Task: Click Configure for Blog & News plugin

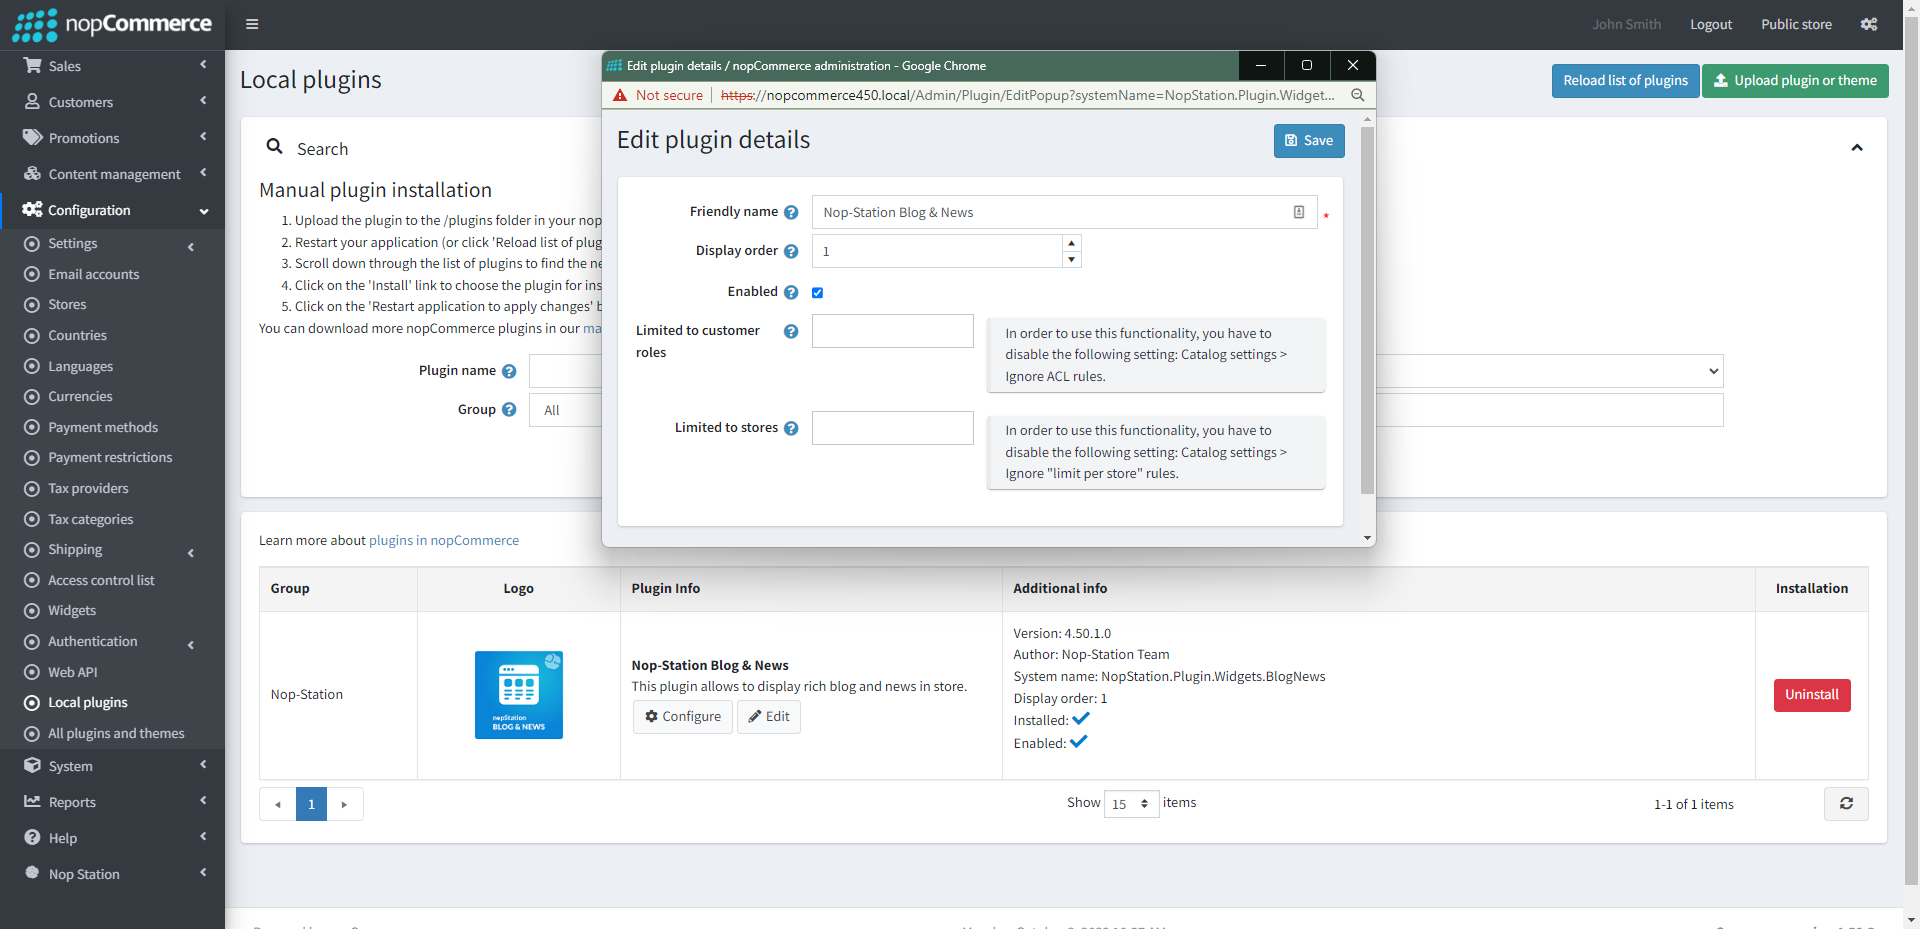Action: (683, 717)
